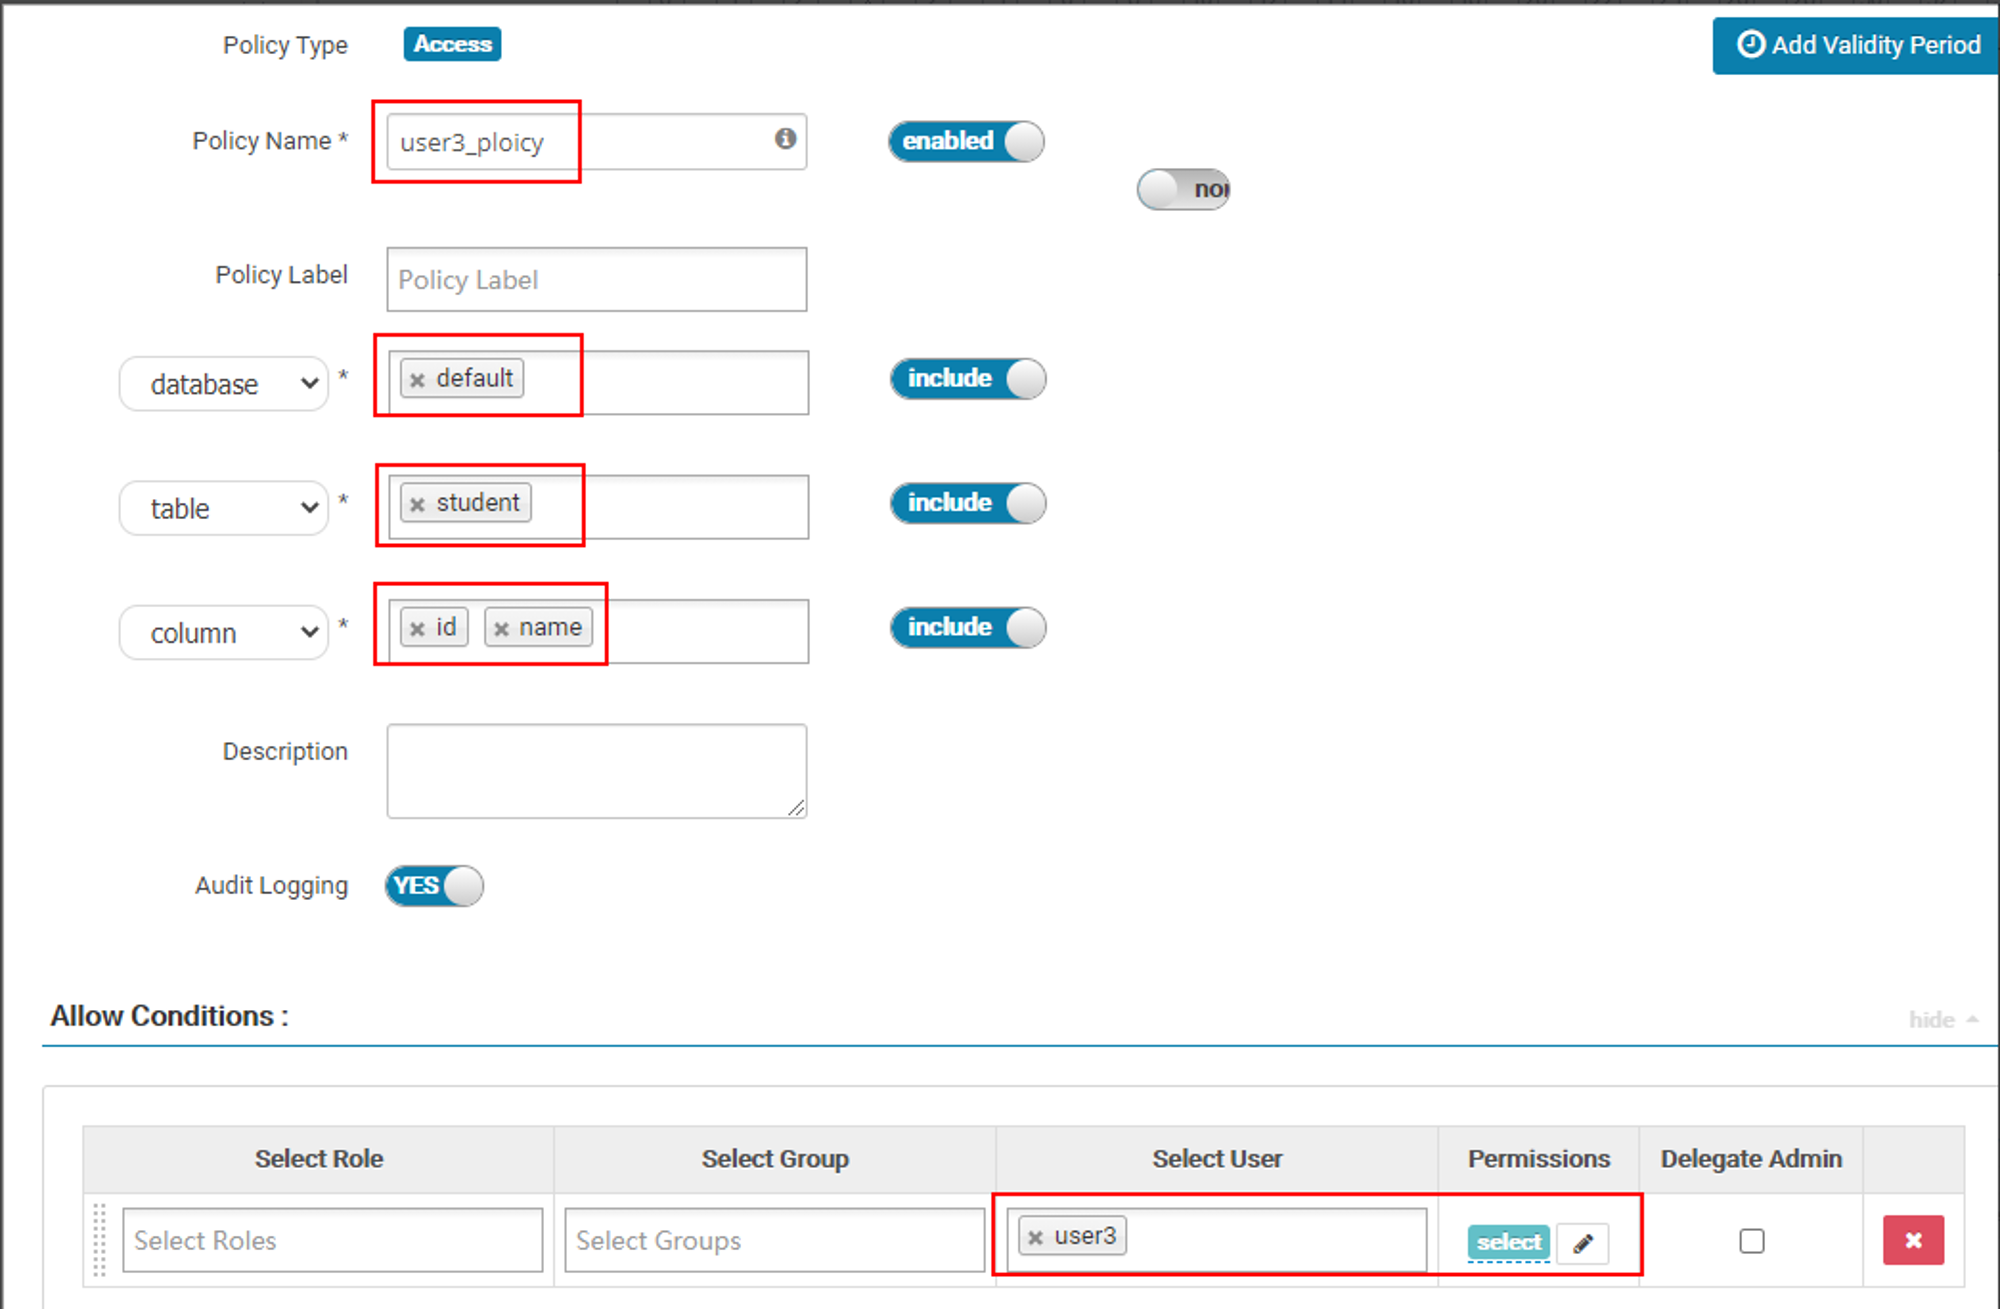The height and width of the screenshot is (1309, 2000).
Task: Remove the 'name' column tag
Action: click(x=502, y=629)
